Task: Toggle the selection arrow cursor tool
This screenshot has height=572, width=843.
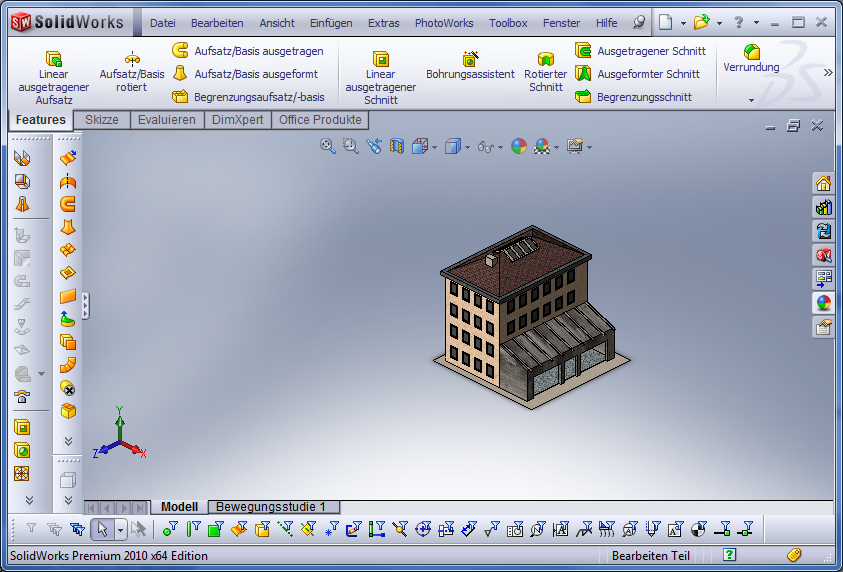Action: tap(101, 529)
